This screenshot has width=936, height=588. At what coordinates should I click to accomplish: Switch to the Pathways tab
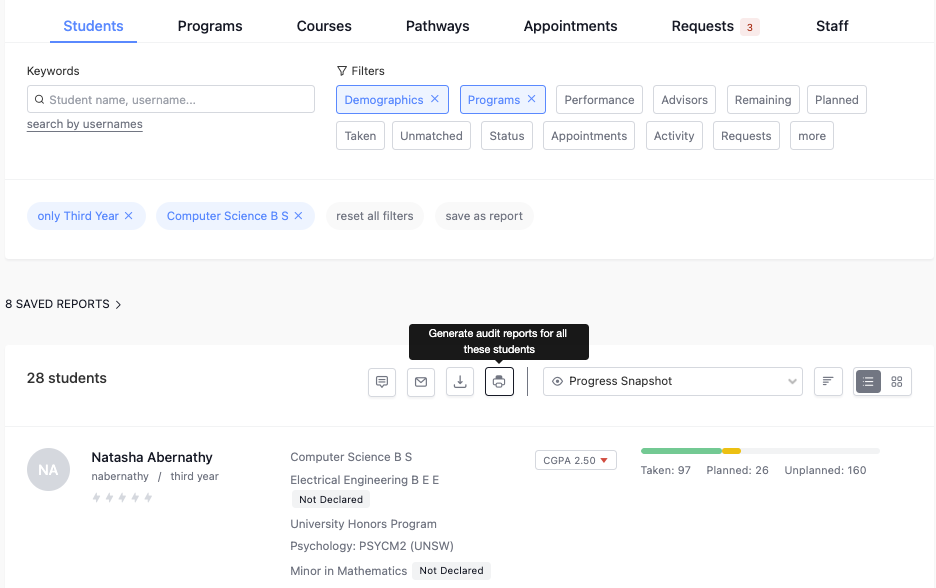(x=438, y=26)
